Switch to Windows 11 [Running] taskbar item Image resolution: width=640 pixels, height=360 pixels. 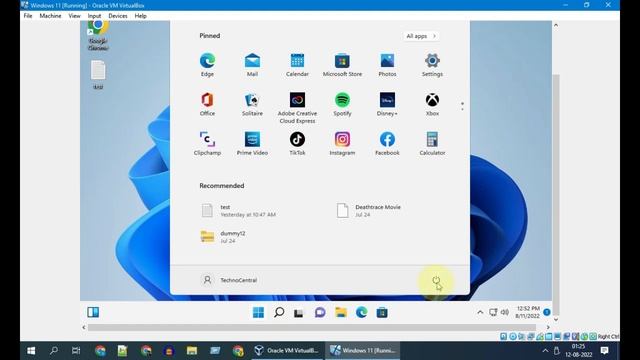(x=363, y=351)
